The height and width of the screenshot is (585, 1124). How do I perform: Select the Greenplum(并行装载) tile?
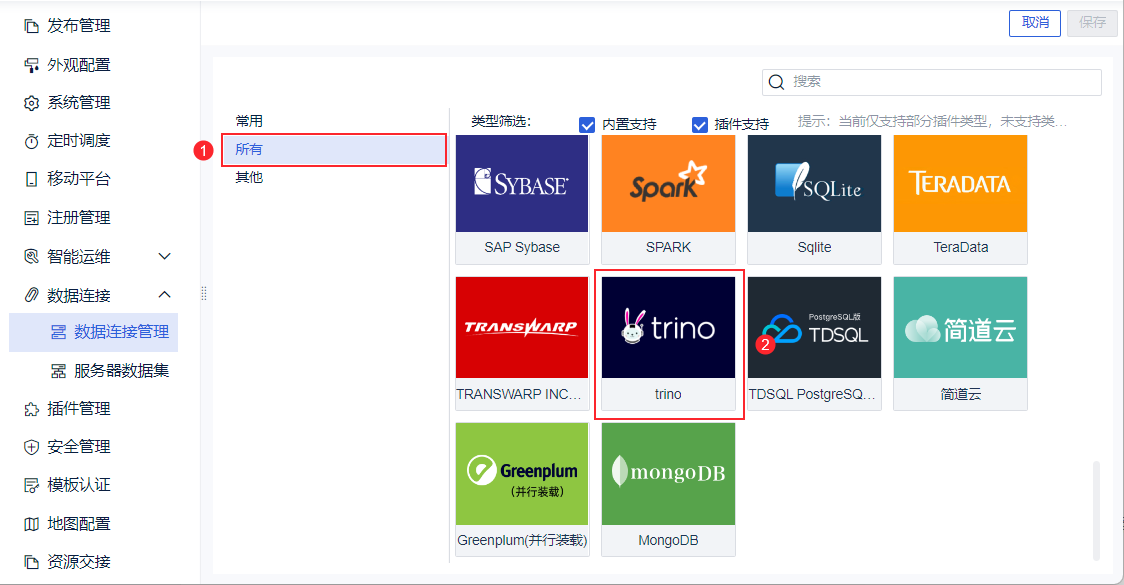point(522,489)
